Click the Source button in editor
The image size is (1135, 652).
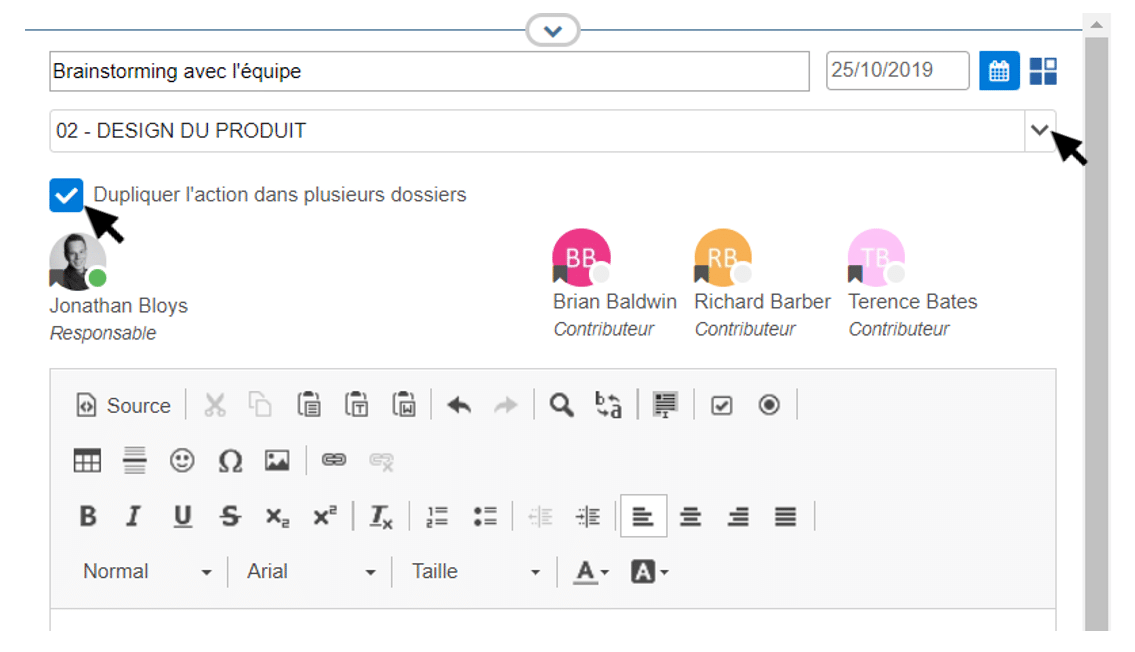click(x=125, y=405)
